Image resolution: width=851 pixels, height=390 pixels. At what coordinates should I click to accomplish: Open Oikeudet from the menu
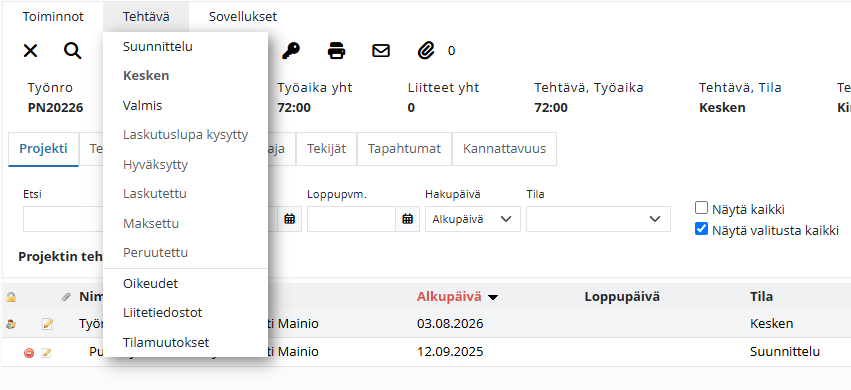coord(186,284)
